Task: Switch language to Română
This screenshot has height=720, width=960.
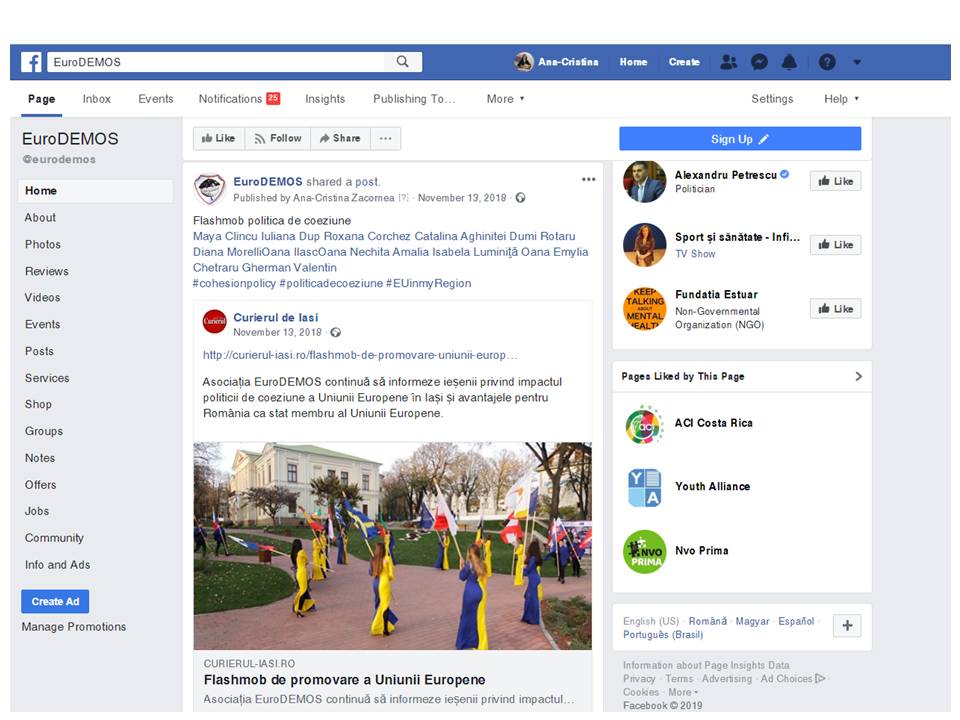Action: click(x=708, y=621)
